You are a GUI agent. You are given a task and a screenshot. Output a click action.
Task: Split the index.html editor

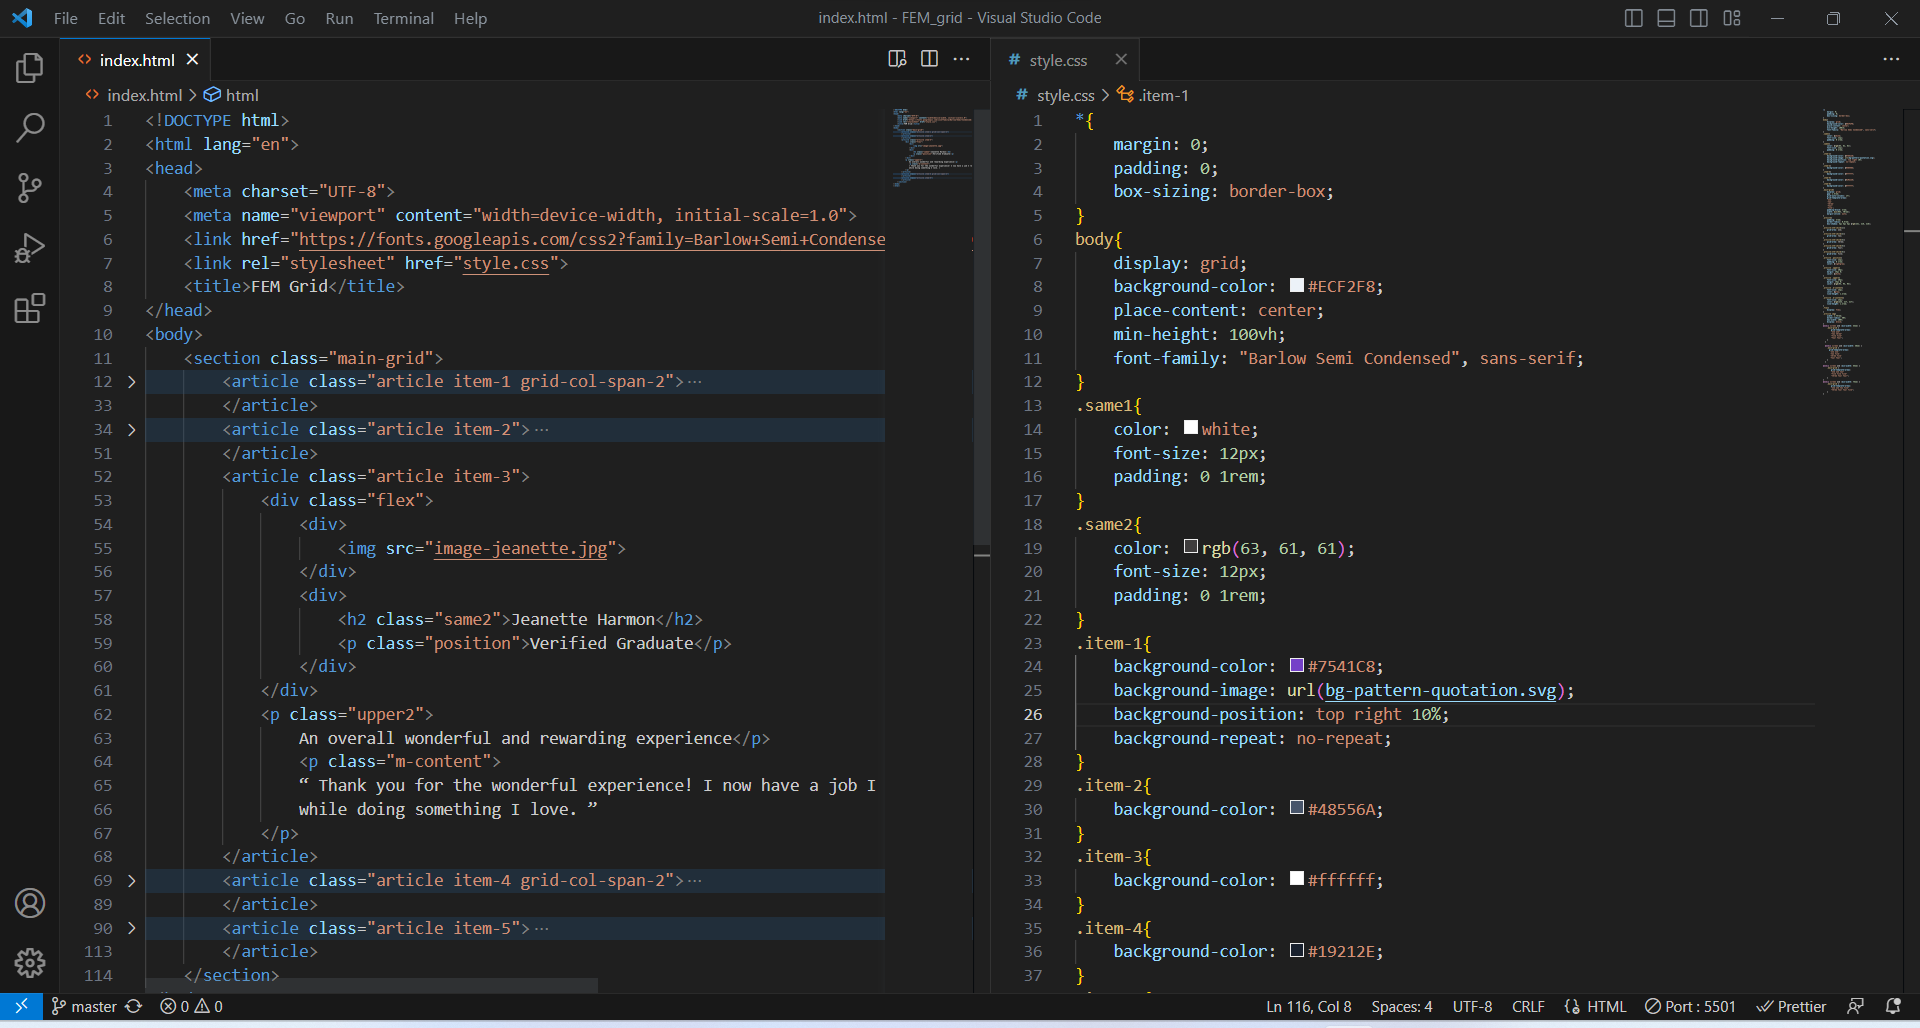(x=929, y=58)
